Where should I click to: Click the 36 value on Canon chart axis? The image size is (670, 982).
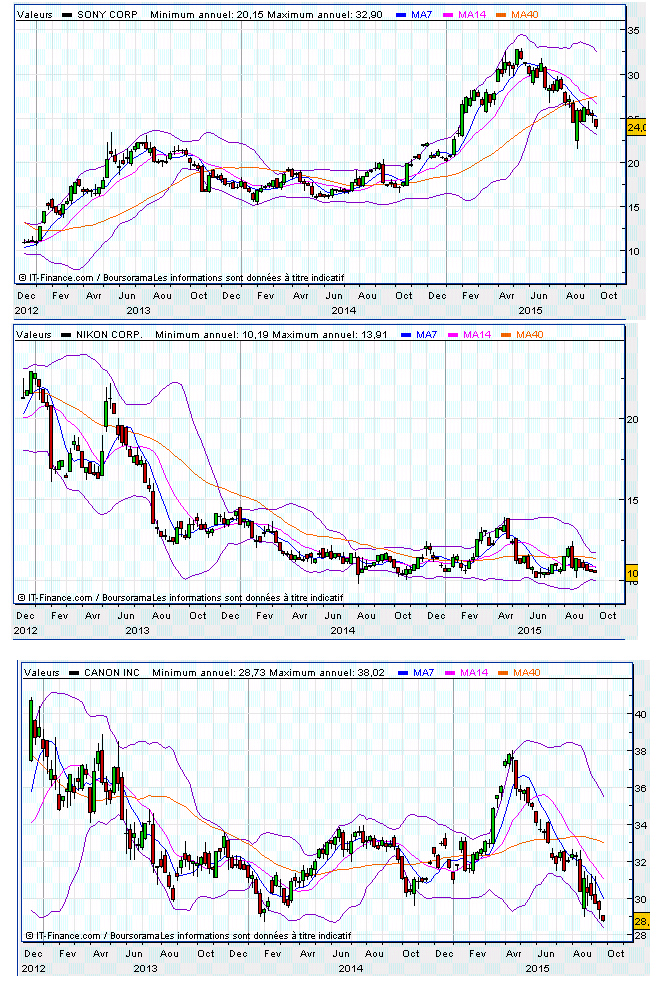pyautogui.click(x=641, y=789)
